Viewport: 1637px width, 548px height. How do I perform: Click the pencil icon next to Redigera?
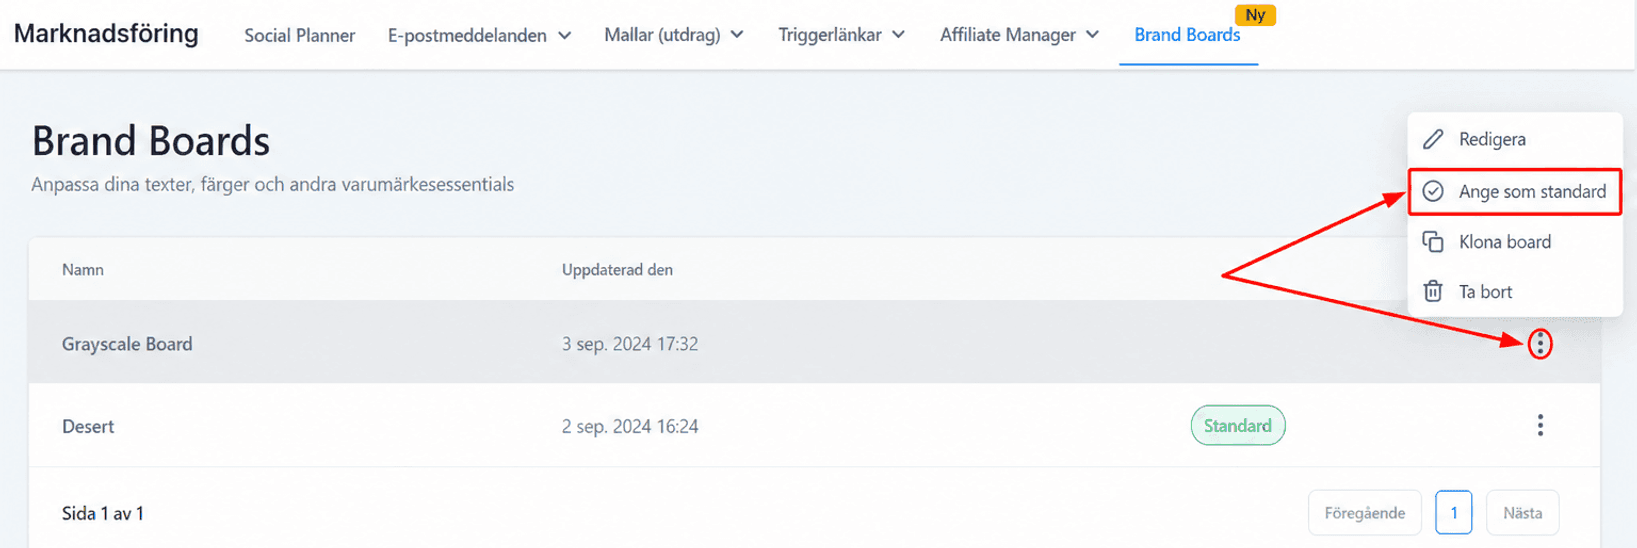point(1433,139)
